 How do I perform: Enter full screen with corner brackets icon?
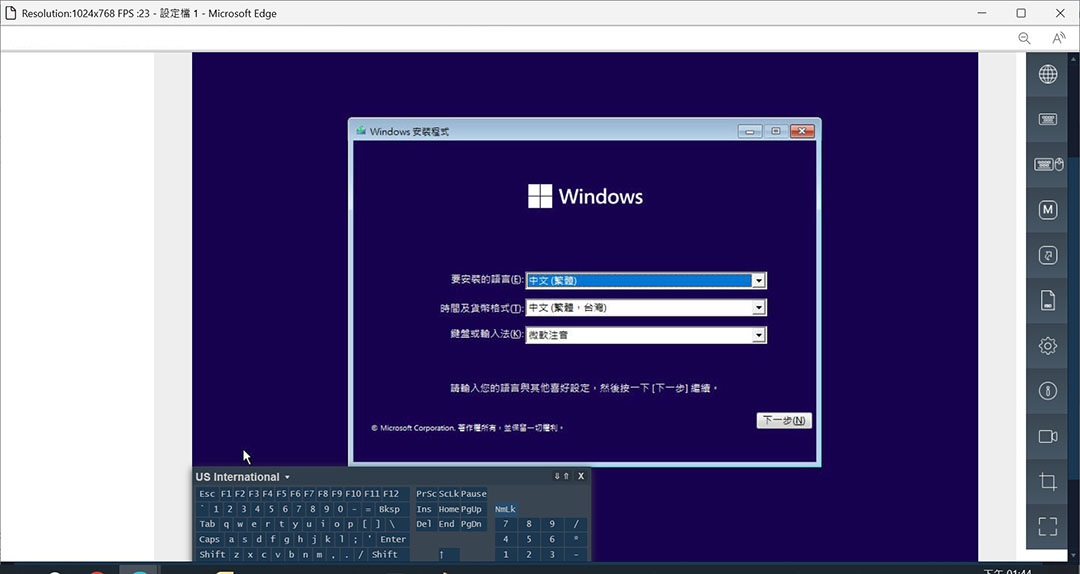point(1048,526)
